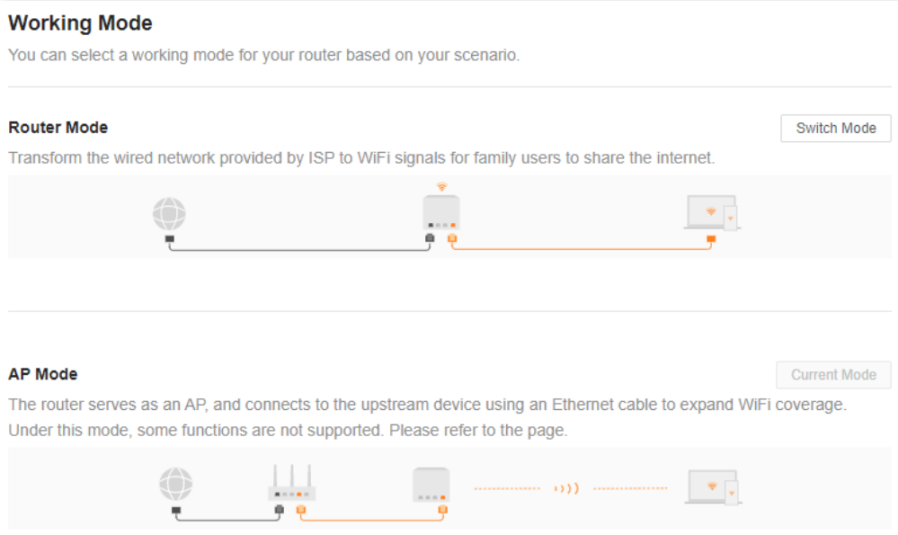Click the internet globe icon in AP Mode diagram
898x535 pixels.
tap(175, 485)
